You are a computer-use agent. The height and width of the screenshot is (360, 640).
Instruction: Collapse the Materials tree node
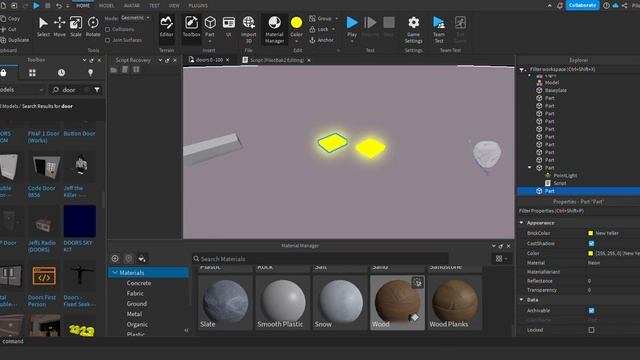click(115, 272)
